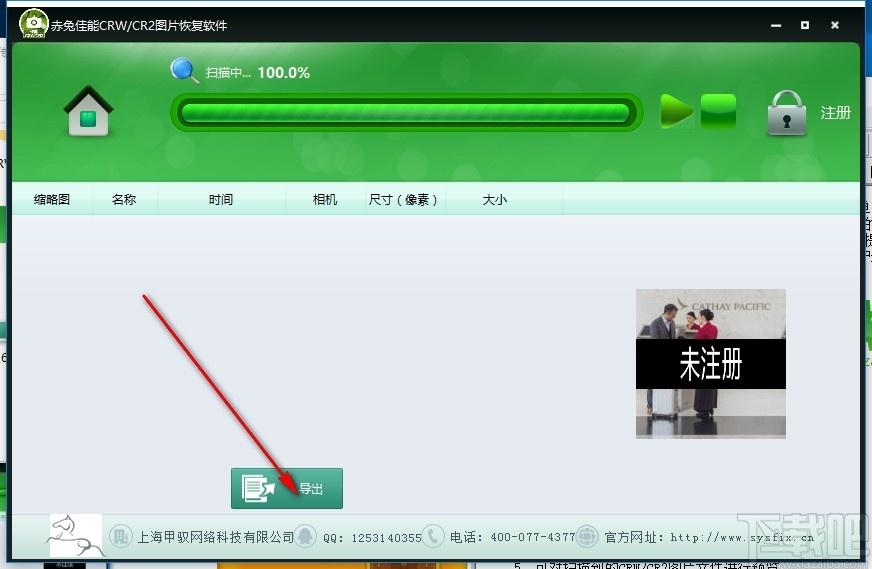Click the horse company logo
The image size is (872, 569).
[76, 536]
